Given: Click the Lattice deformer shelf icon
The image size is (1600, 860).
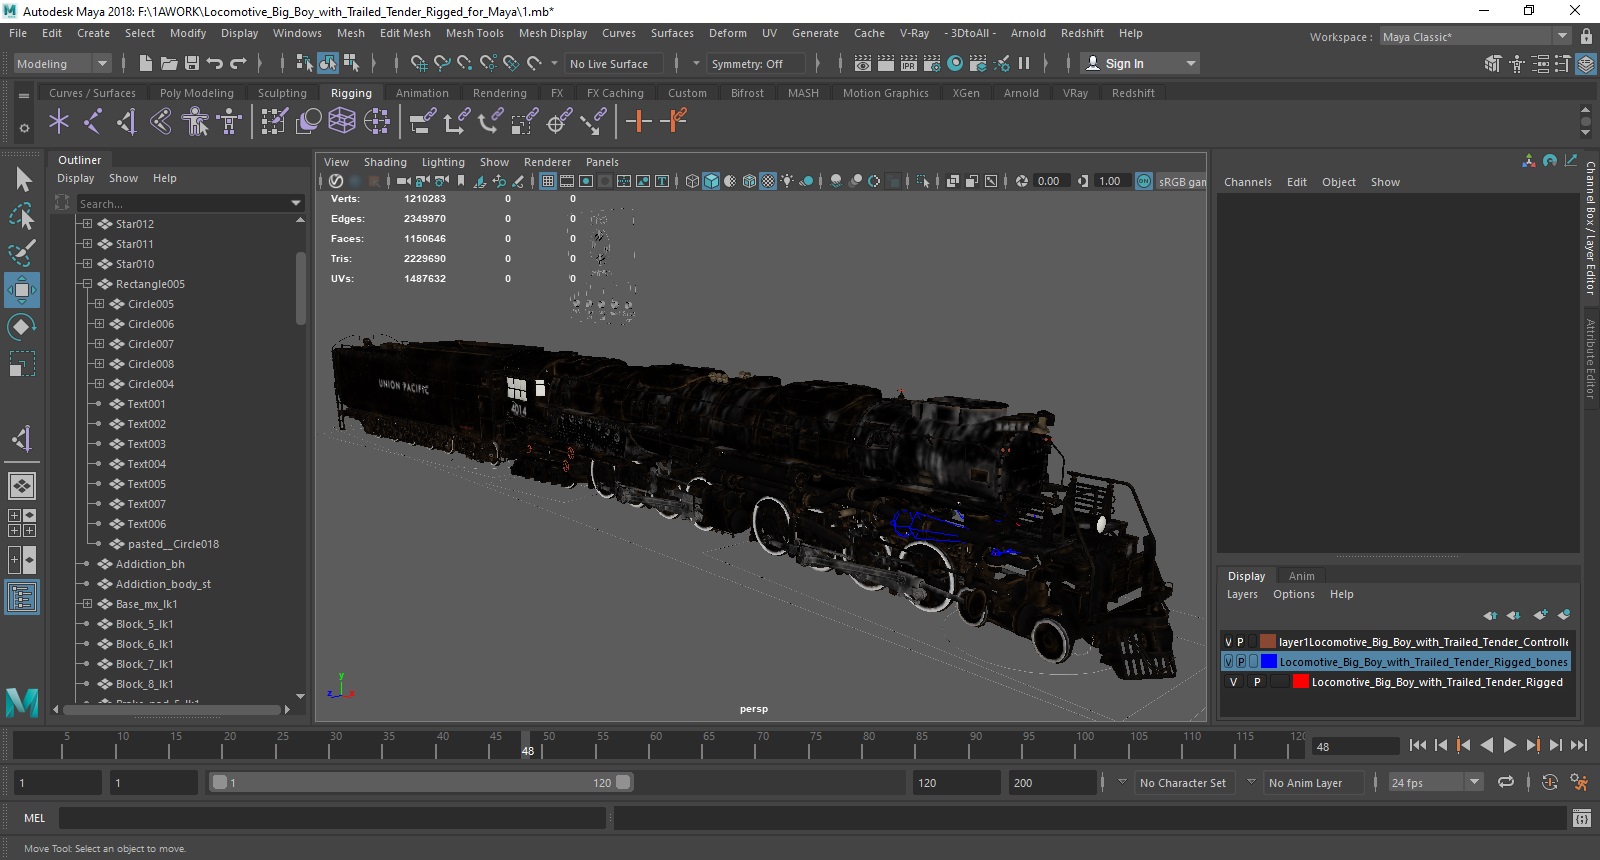Looking at the screenshot, I should 342,122.
